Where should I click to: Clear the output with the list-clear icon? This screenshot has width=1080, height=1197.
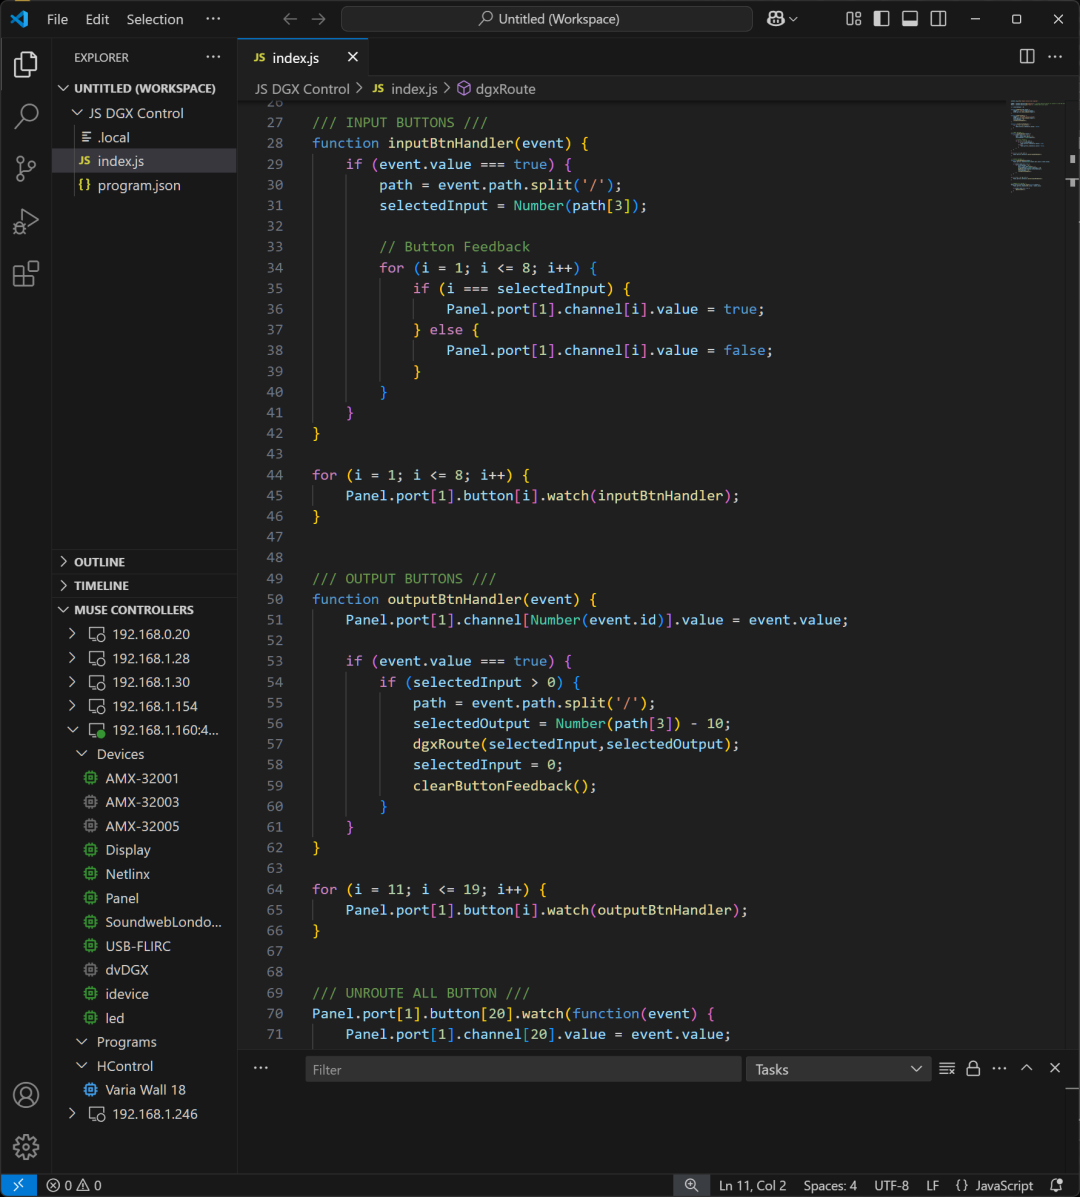click(947, 1069)
